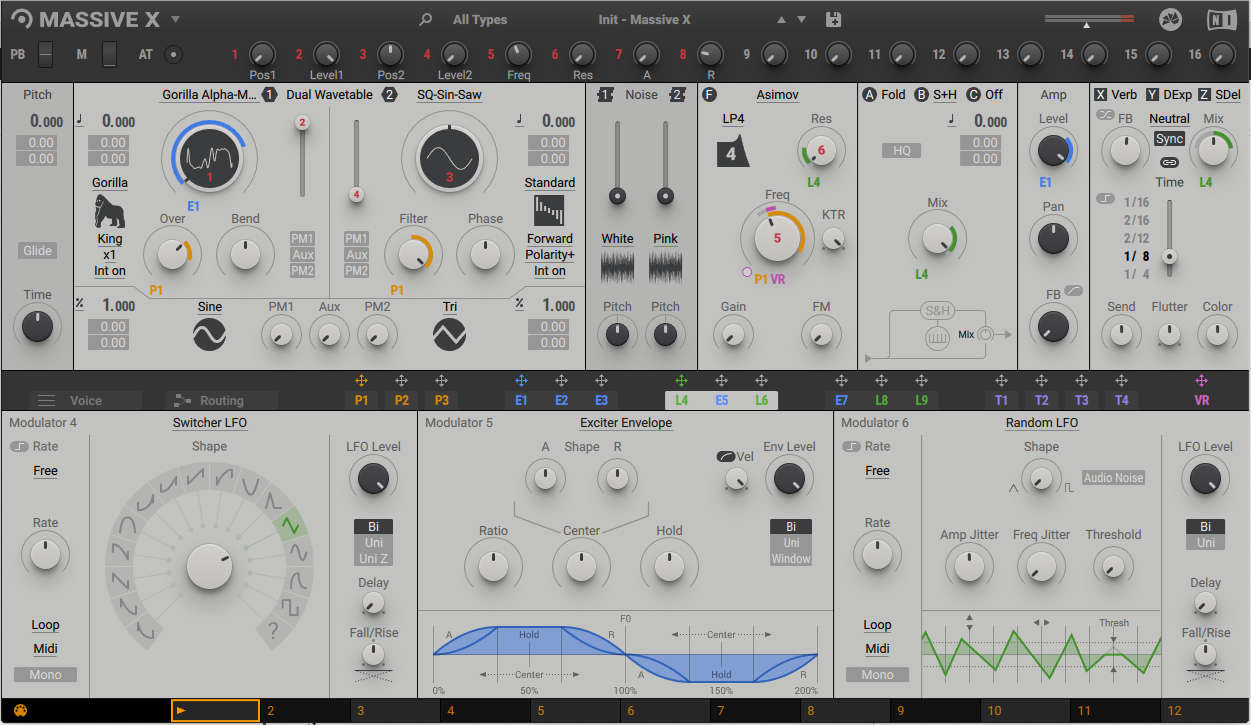1251x725 pixels.
Task: Open the Exciter Envelope type menu
Action: click(625, 423)
